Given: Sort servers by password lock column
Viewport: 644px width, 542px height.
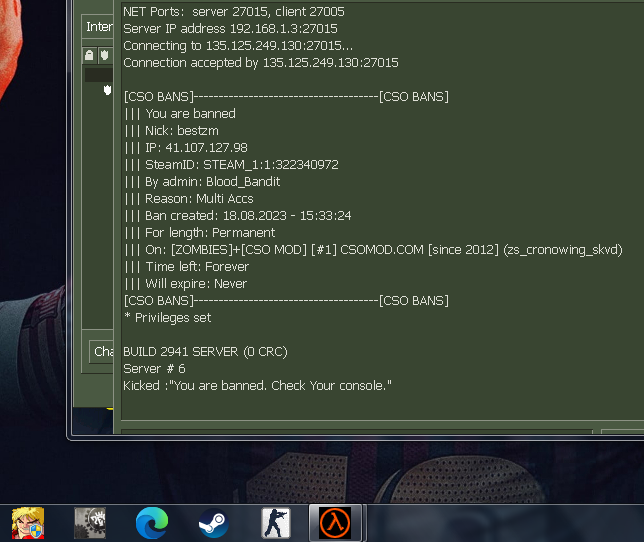Looking at the screenshot, I should pyautogui.click(x=89, y=55).
